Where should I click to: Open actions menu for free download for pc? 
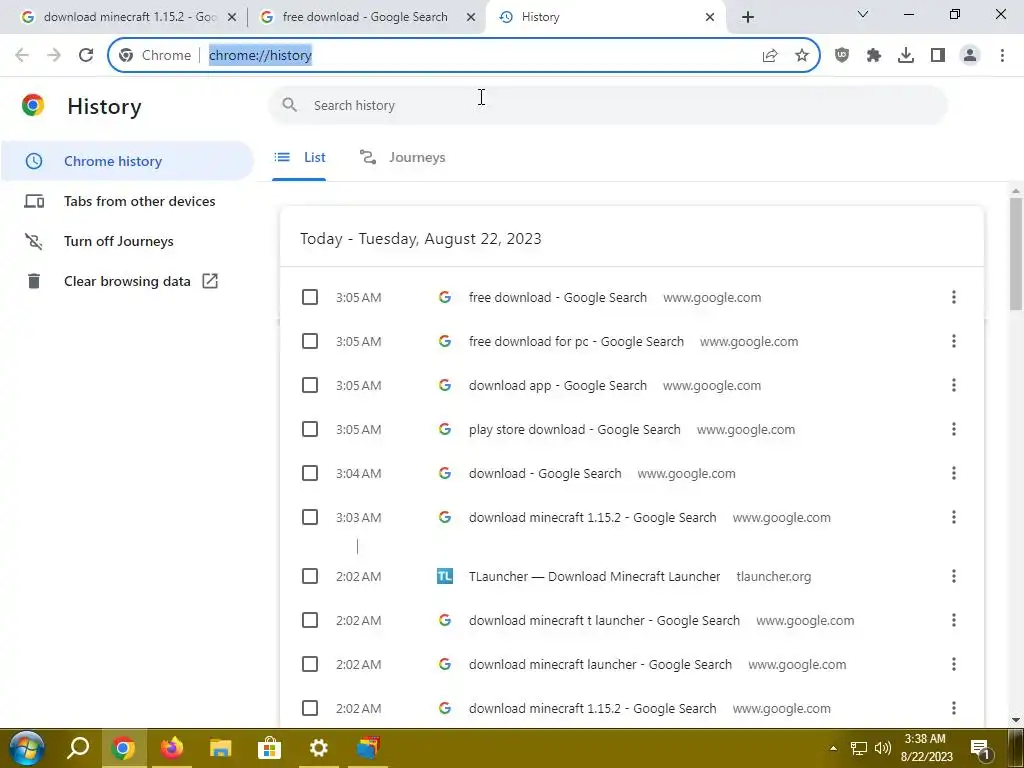click(953, 342)
